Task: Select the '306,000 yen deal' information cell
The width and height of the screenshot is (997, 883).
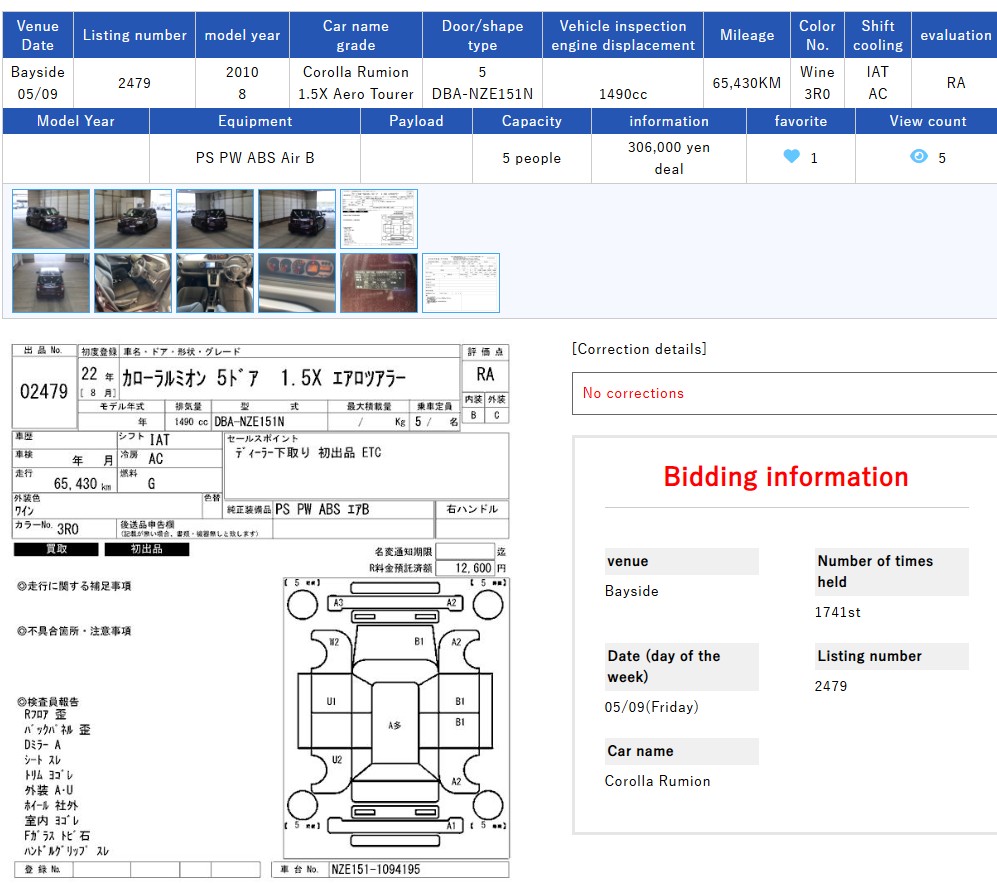Action: 668,158
